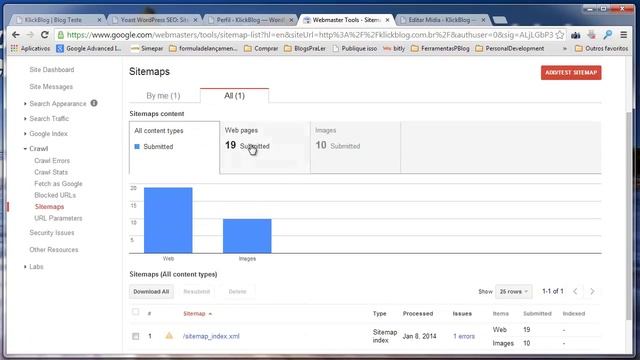The width and height of the screenshot is (640, 360).
Task: Open the PersonalDevelopment bookmark folder
Action: 510,48
